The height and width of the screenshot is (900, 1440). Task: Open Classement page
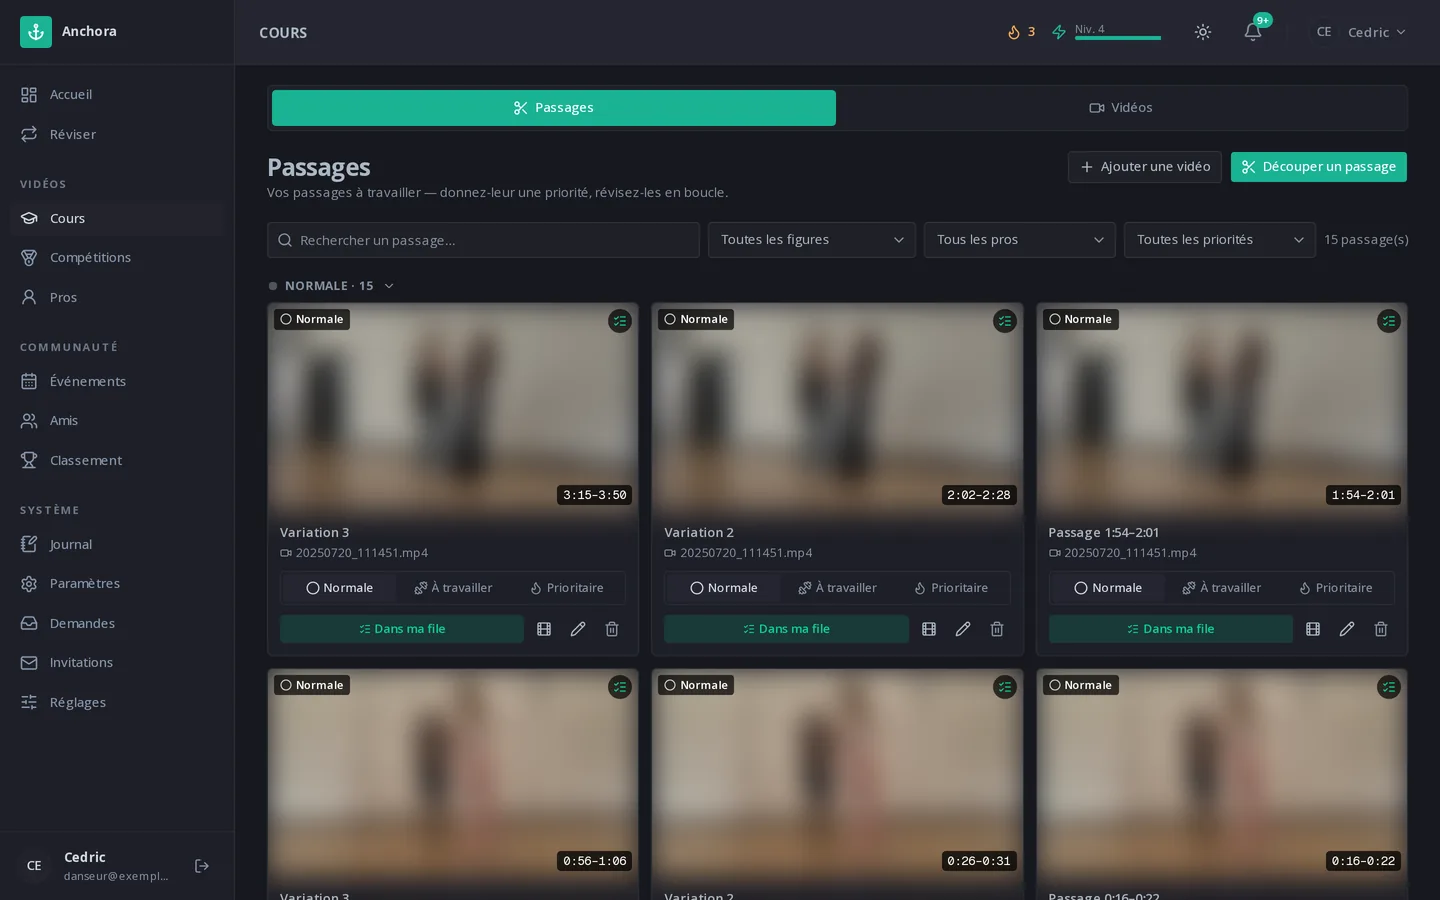point(117,460)
